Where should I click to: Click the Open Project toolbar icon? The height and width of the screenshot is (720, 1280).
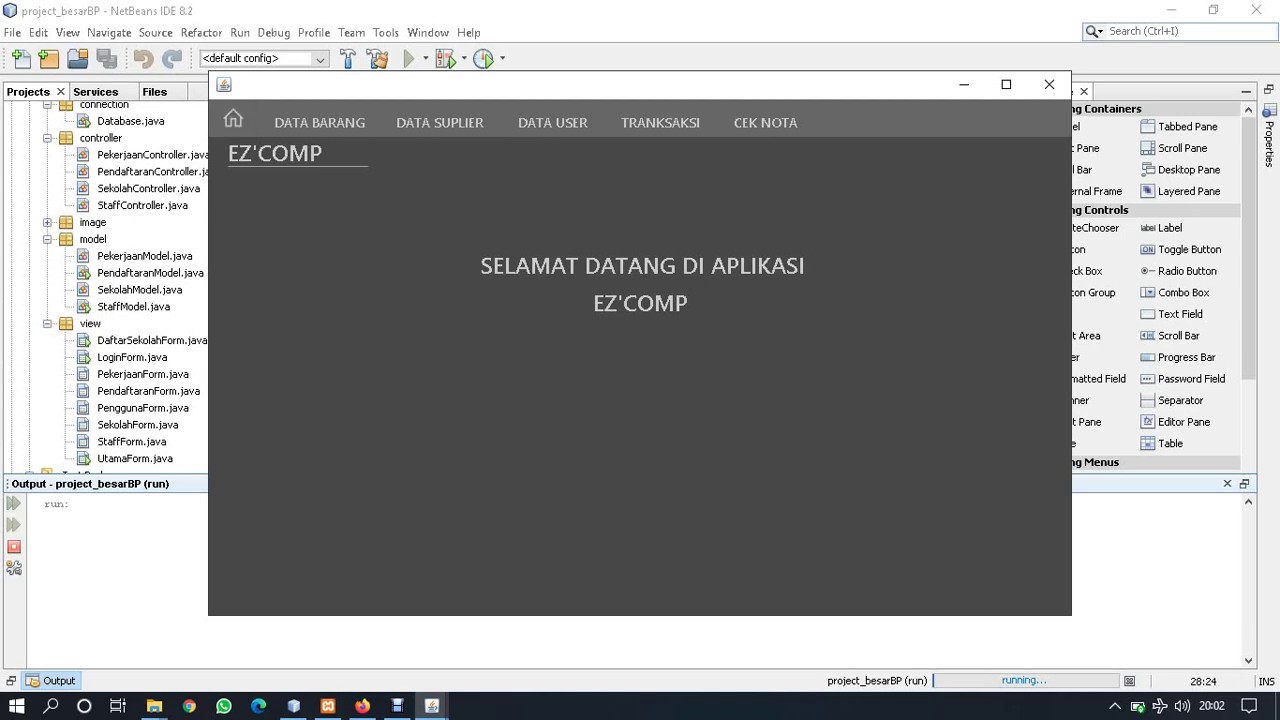77,59
